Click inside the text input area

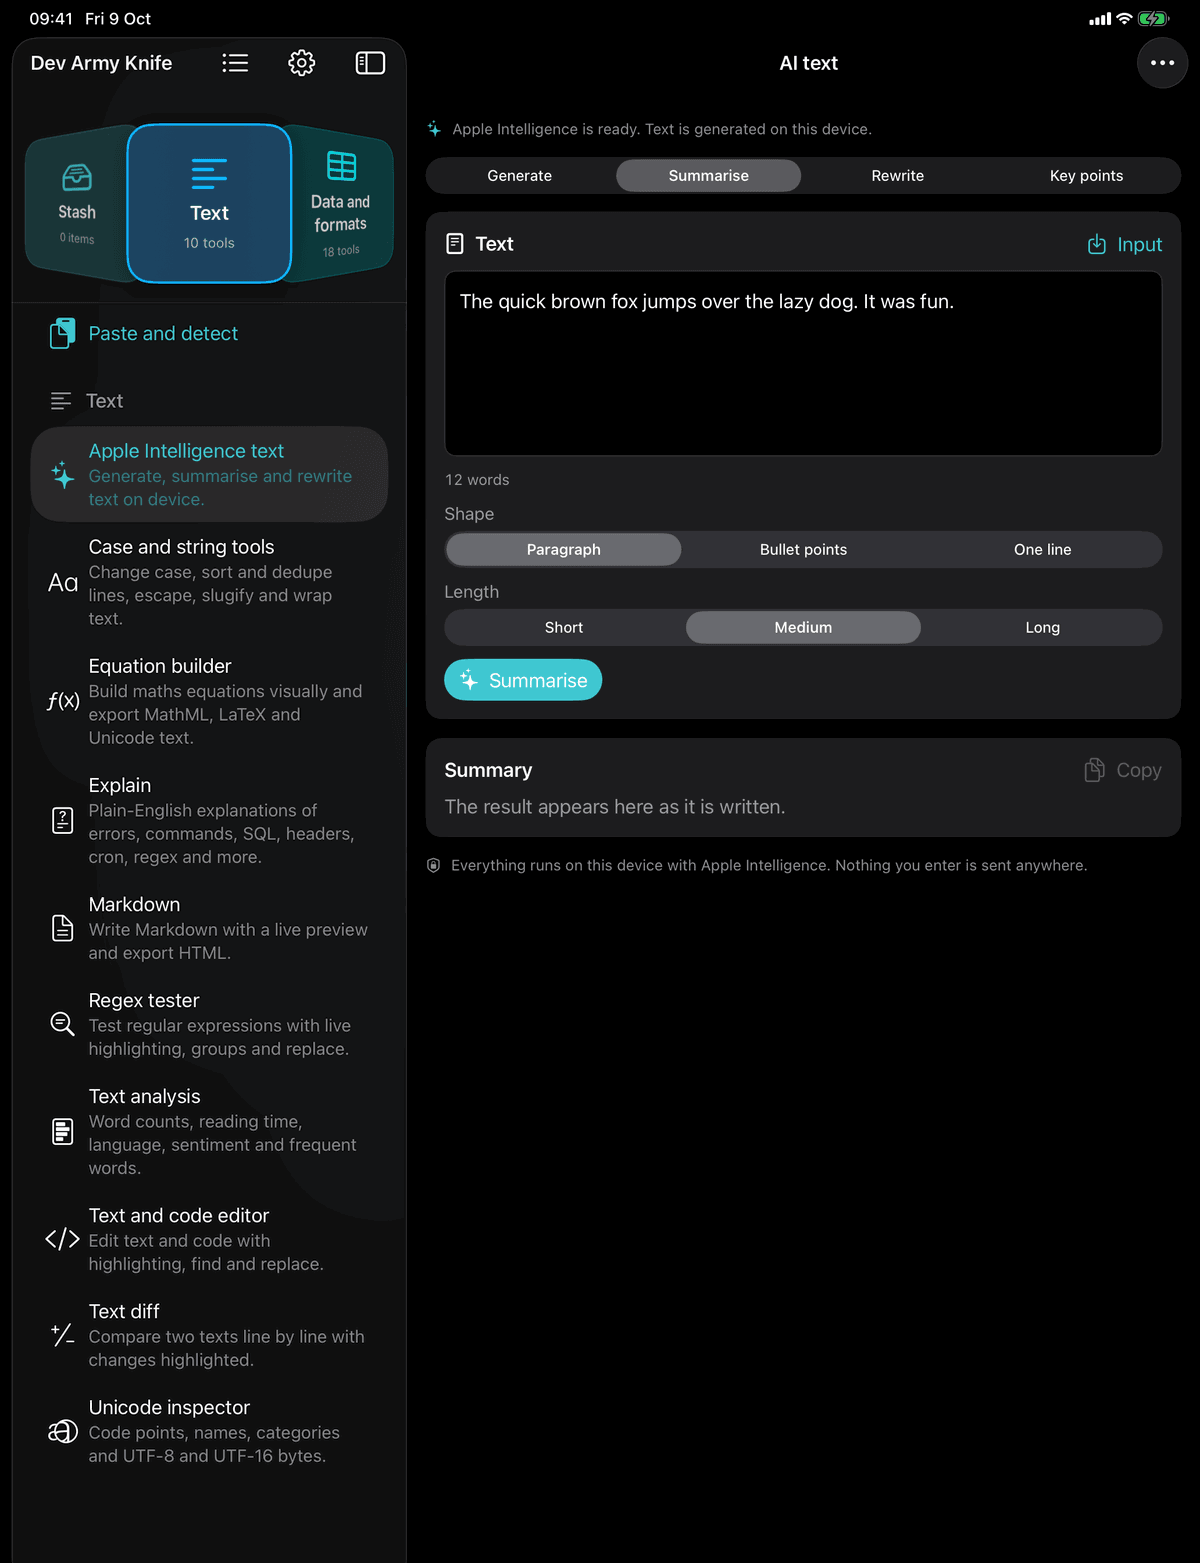point(803,364)
